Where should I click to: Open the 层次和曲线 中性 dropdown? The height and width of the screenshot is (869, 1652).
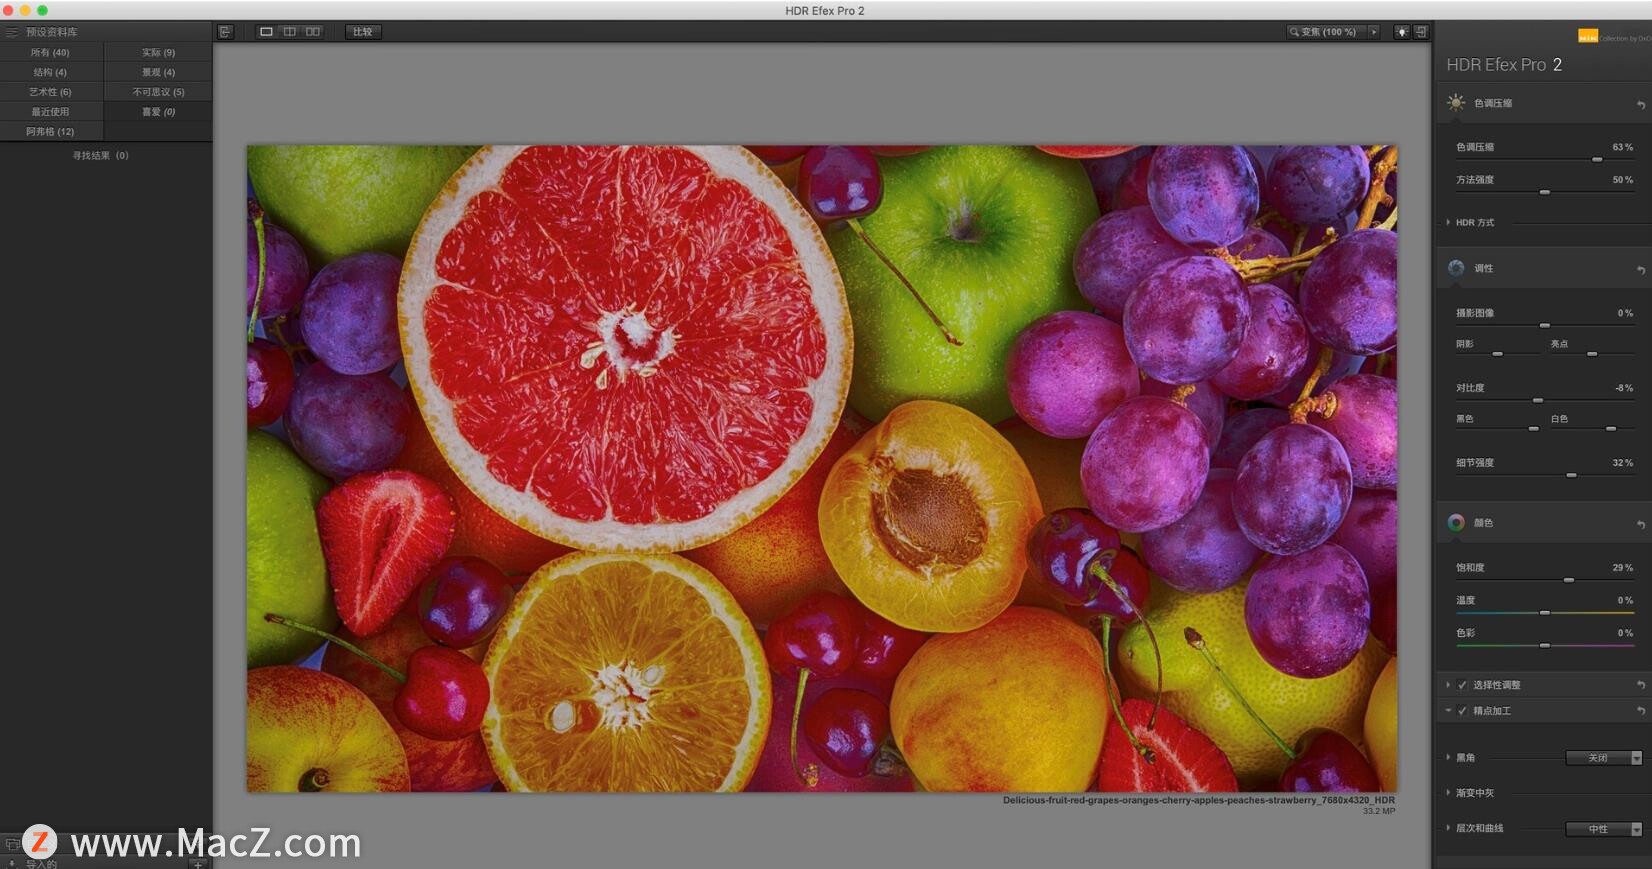[1604, 829]
